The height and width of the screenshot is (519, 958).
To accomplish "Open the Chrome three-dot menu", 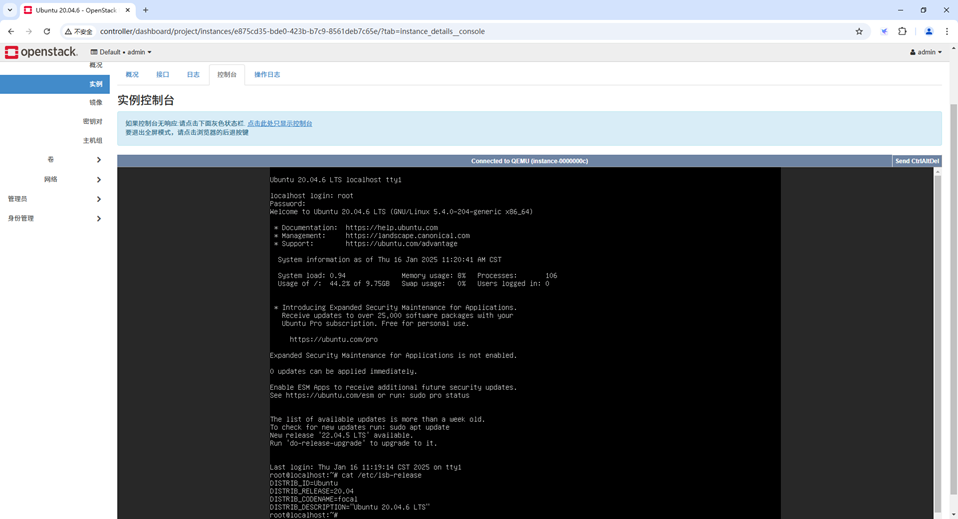I will (x=947, y=31).
